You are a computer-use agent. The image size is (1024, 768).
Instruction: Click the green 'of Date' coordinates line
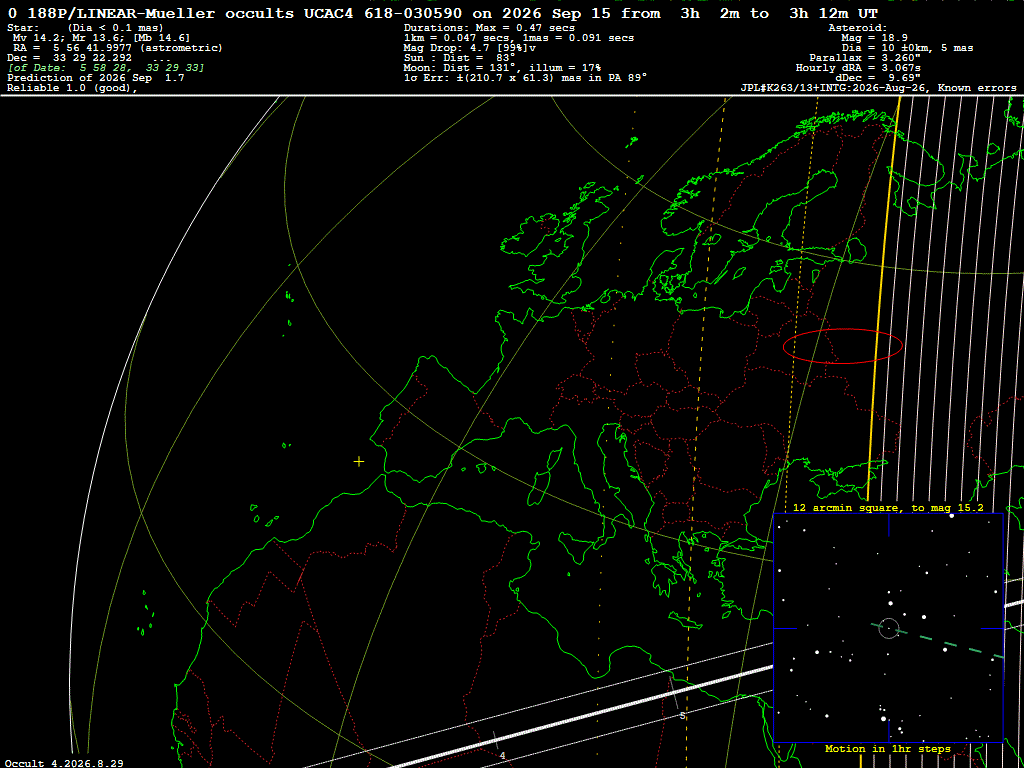pos(106,68)
